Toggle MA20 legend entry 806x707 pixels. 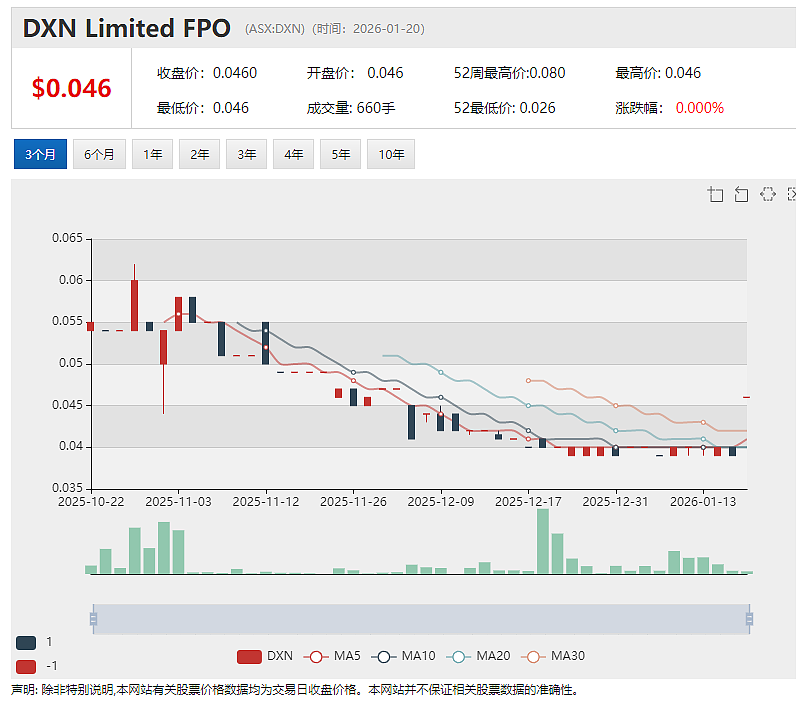coord(479,656)
